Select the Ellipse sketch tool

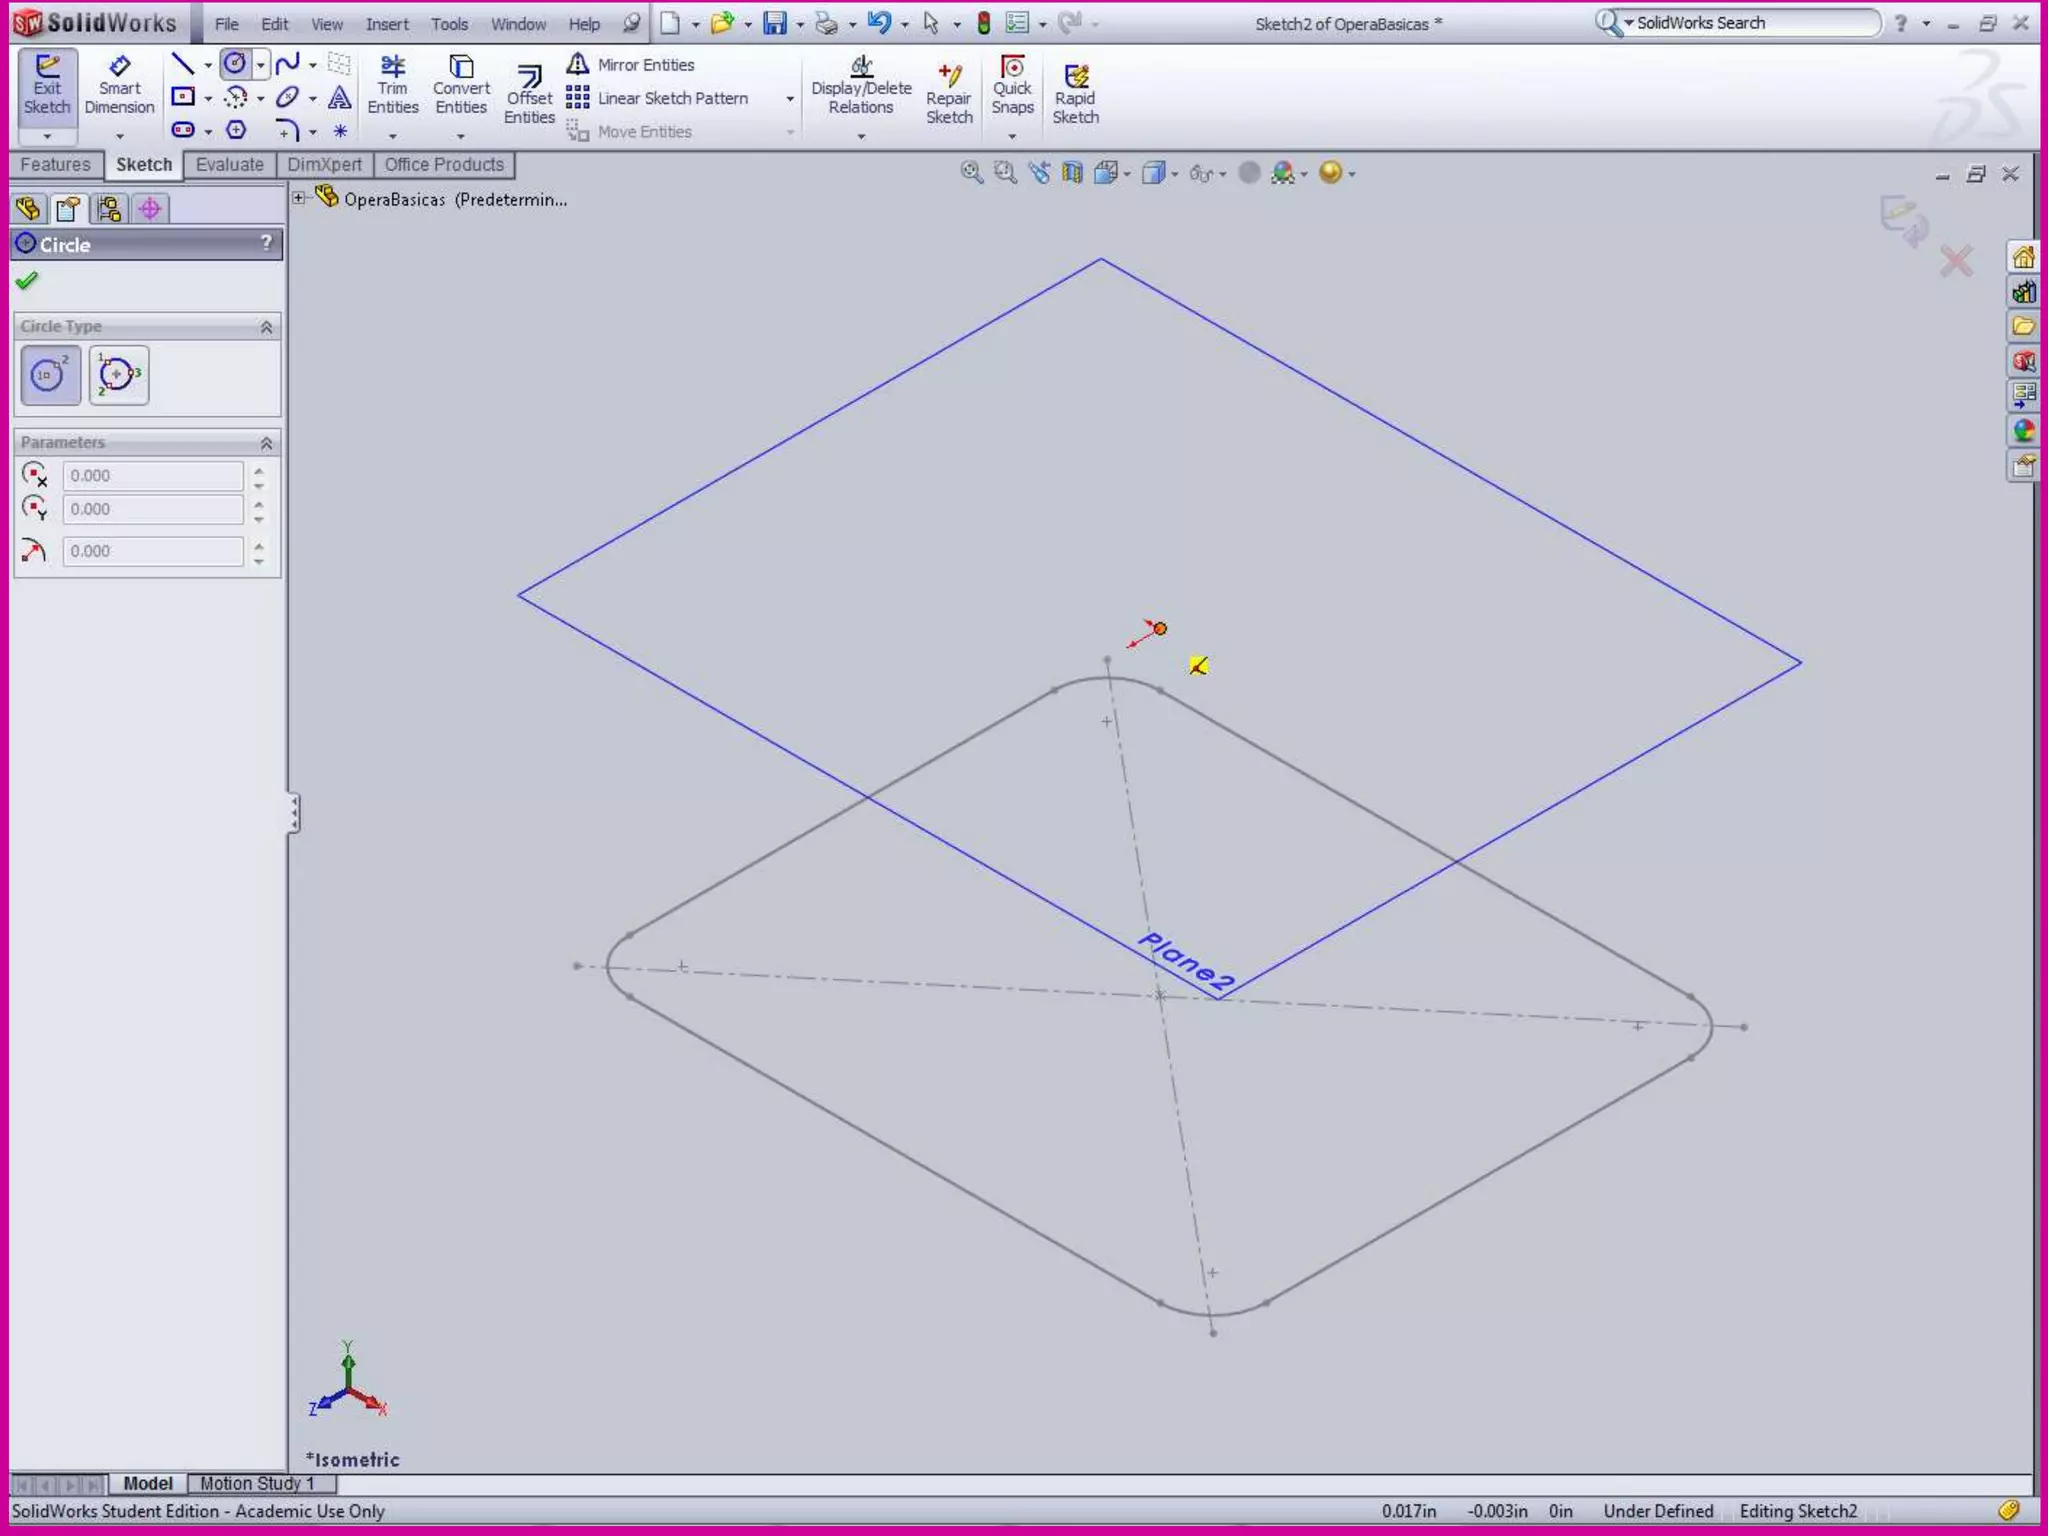(x=287, y=98)
